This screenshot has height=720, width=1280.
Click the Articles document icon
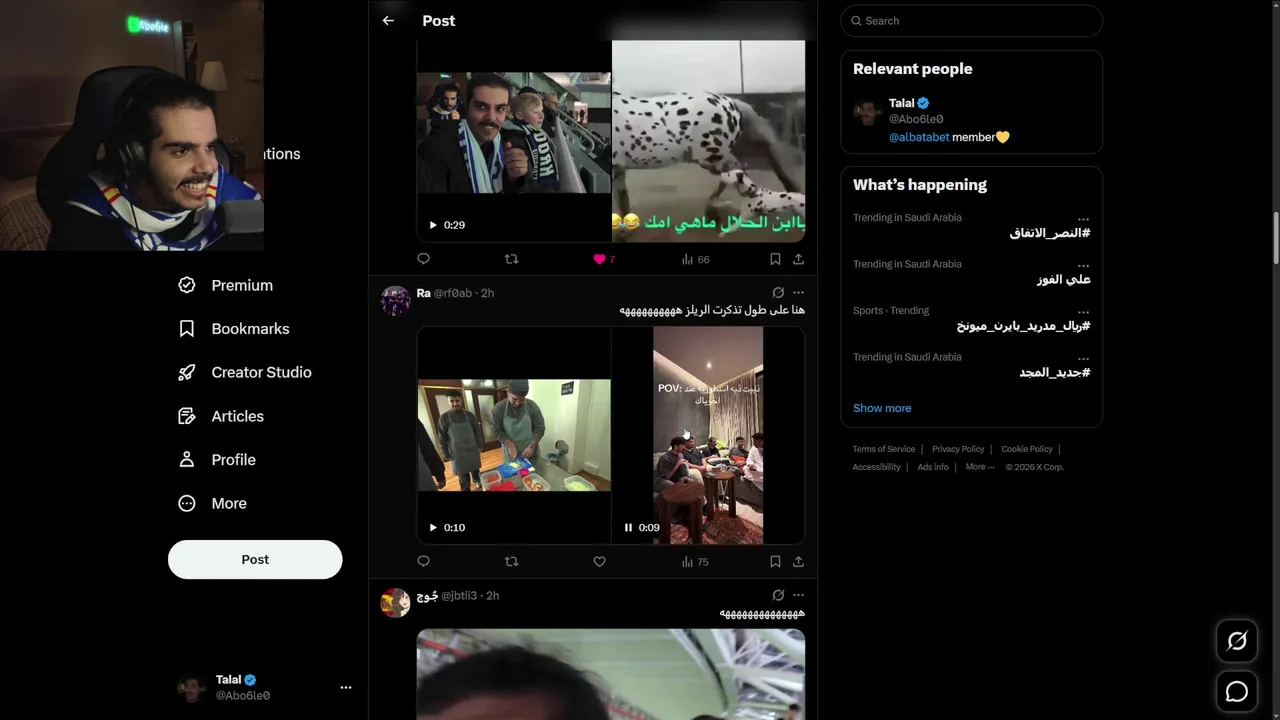(x=187, y=416)
